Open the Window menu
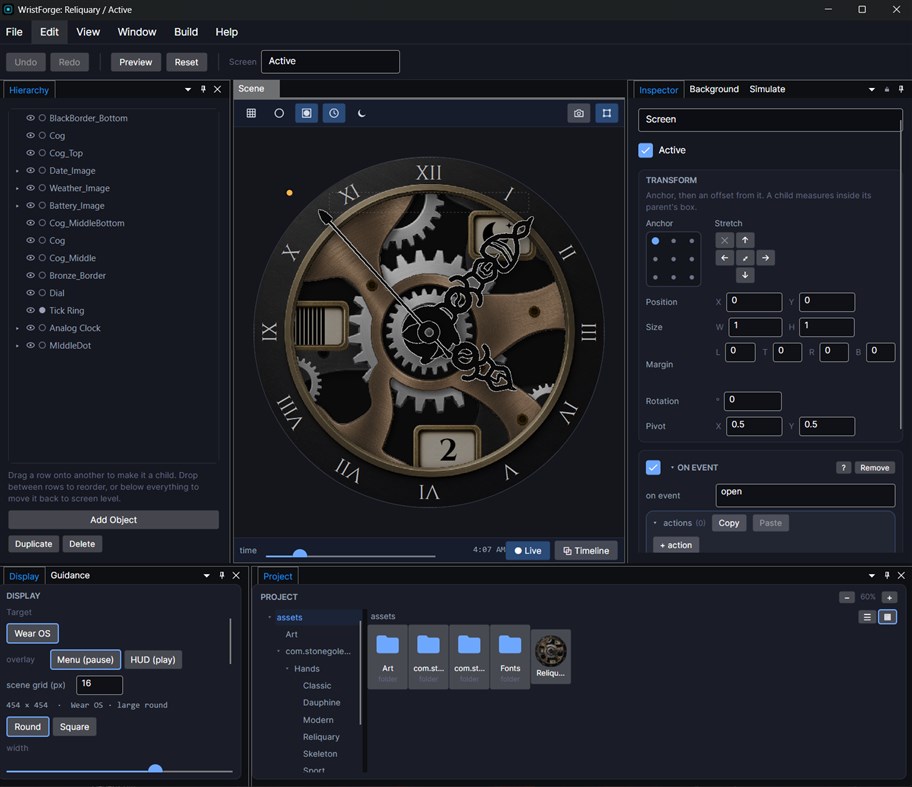Screen dimensions: 912x787 [137, 32]
